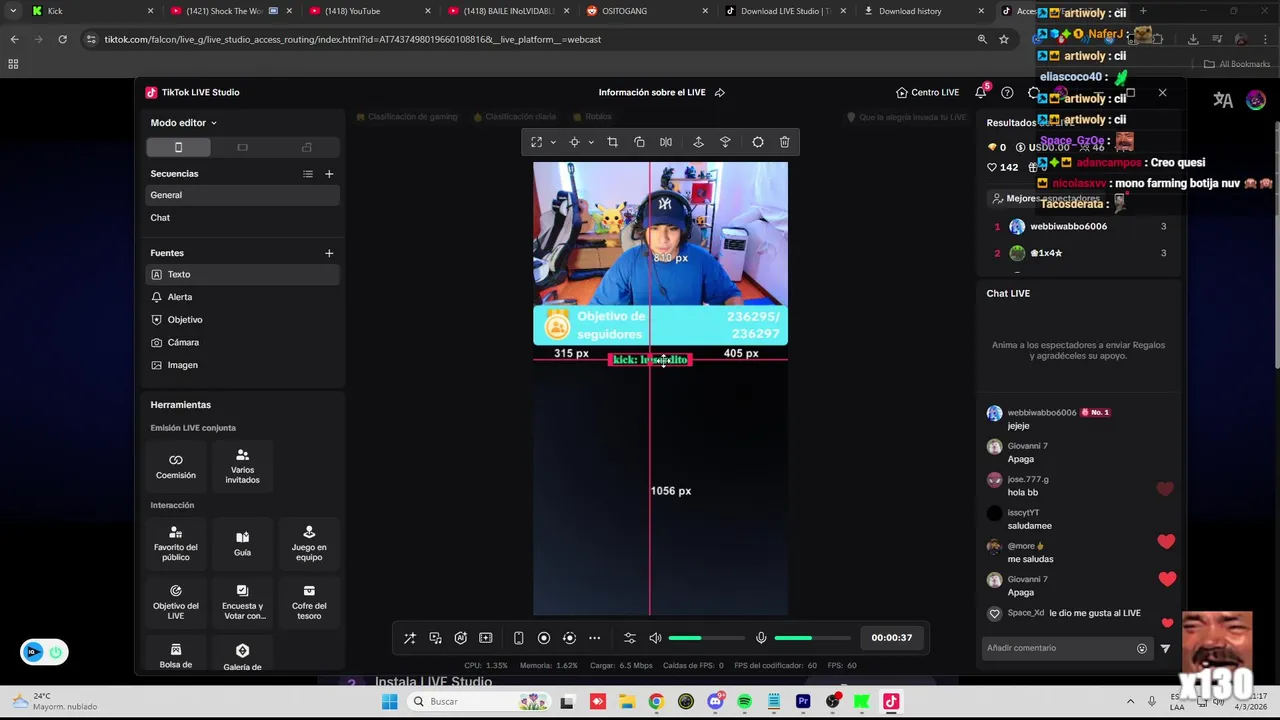Mute the speaker output
This screenshot has width=1280, height=720.
(x=655, y=638)
